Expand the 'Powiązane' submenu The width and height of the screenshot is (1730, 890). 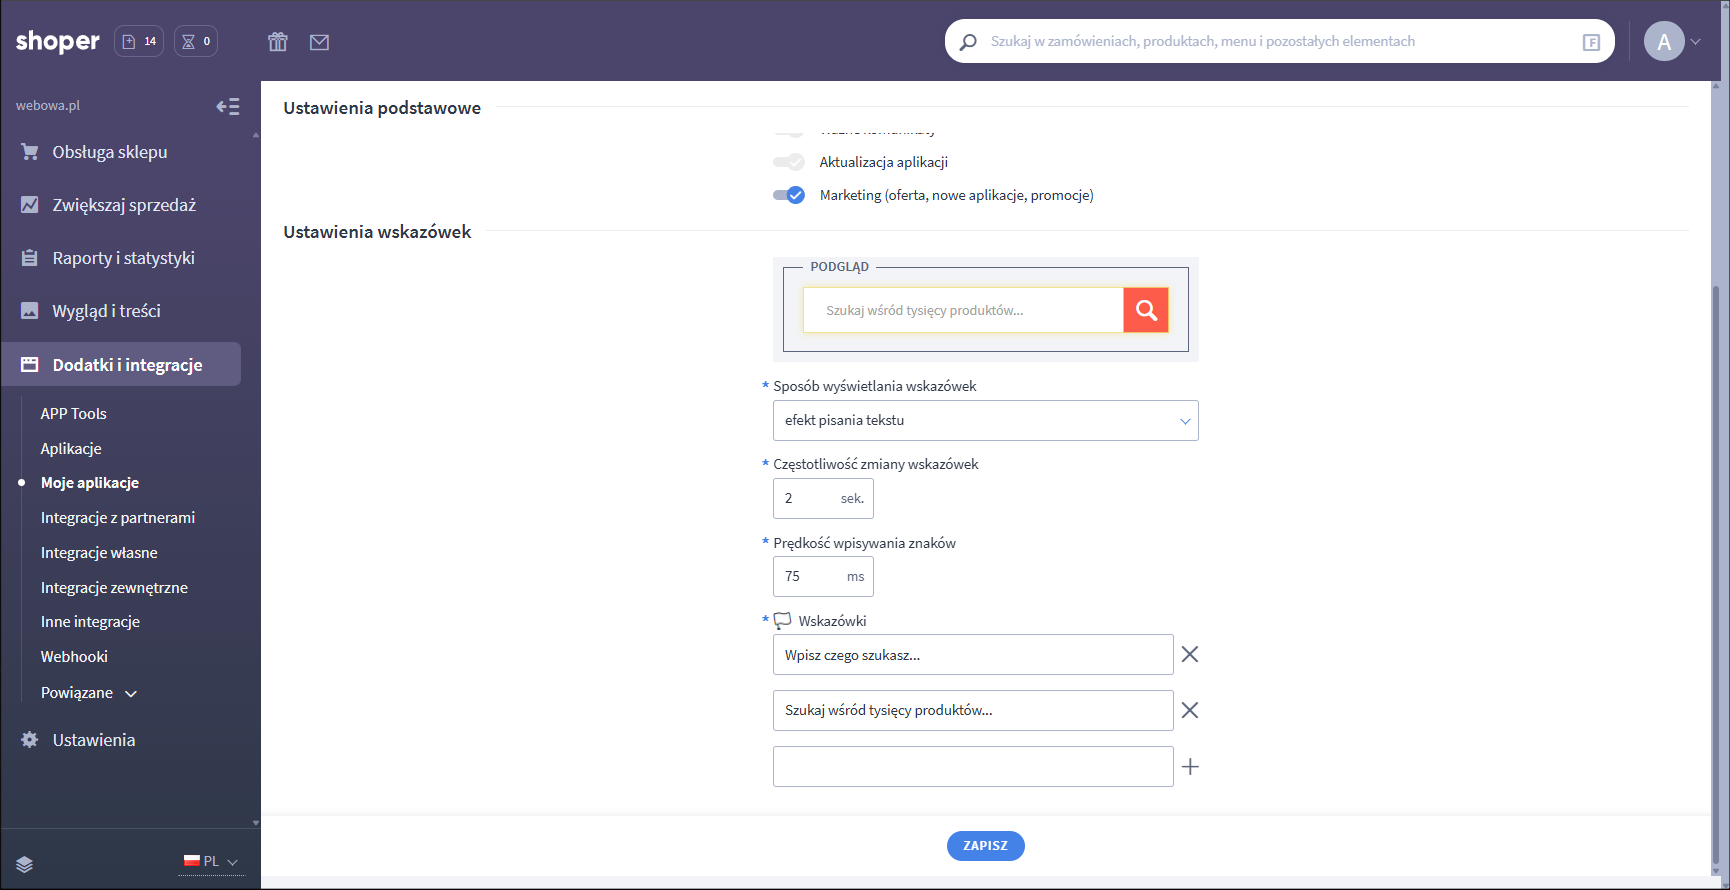click(x=89, y=693)
